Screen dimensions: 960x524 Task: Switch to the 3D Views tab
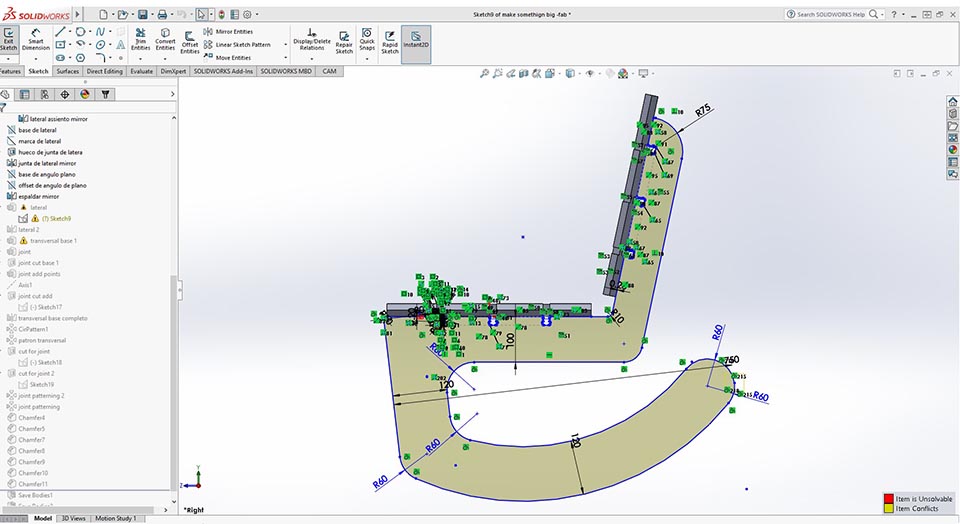[x=73, y=518]
